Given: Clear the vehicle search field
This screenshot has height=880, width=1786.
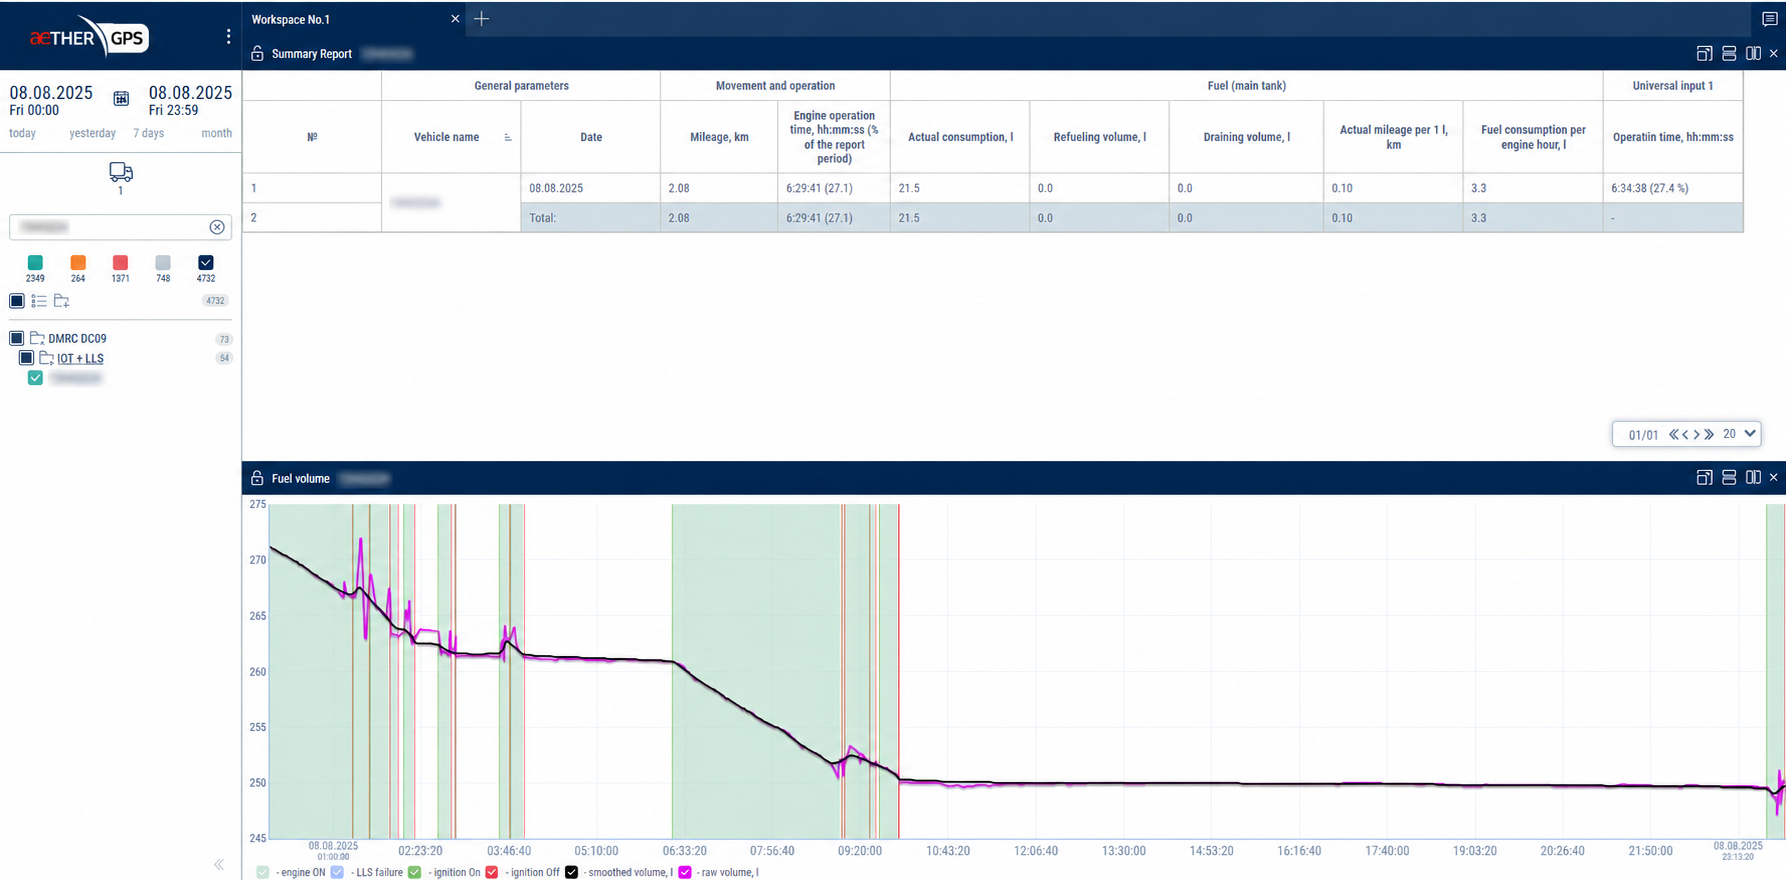Looking at the screenshot, I should pos(217,227).
